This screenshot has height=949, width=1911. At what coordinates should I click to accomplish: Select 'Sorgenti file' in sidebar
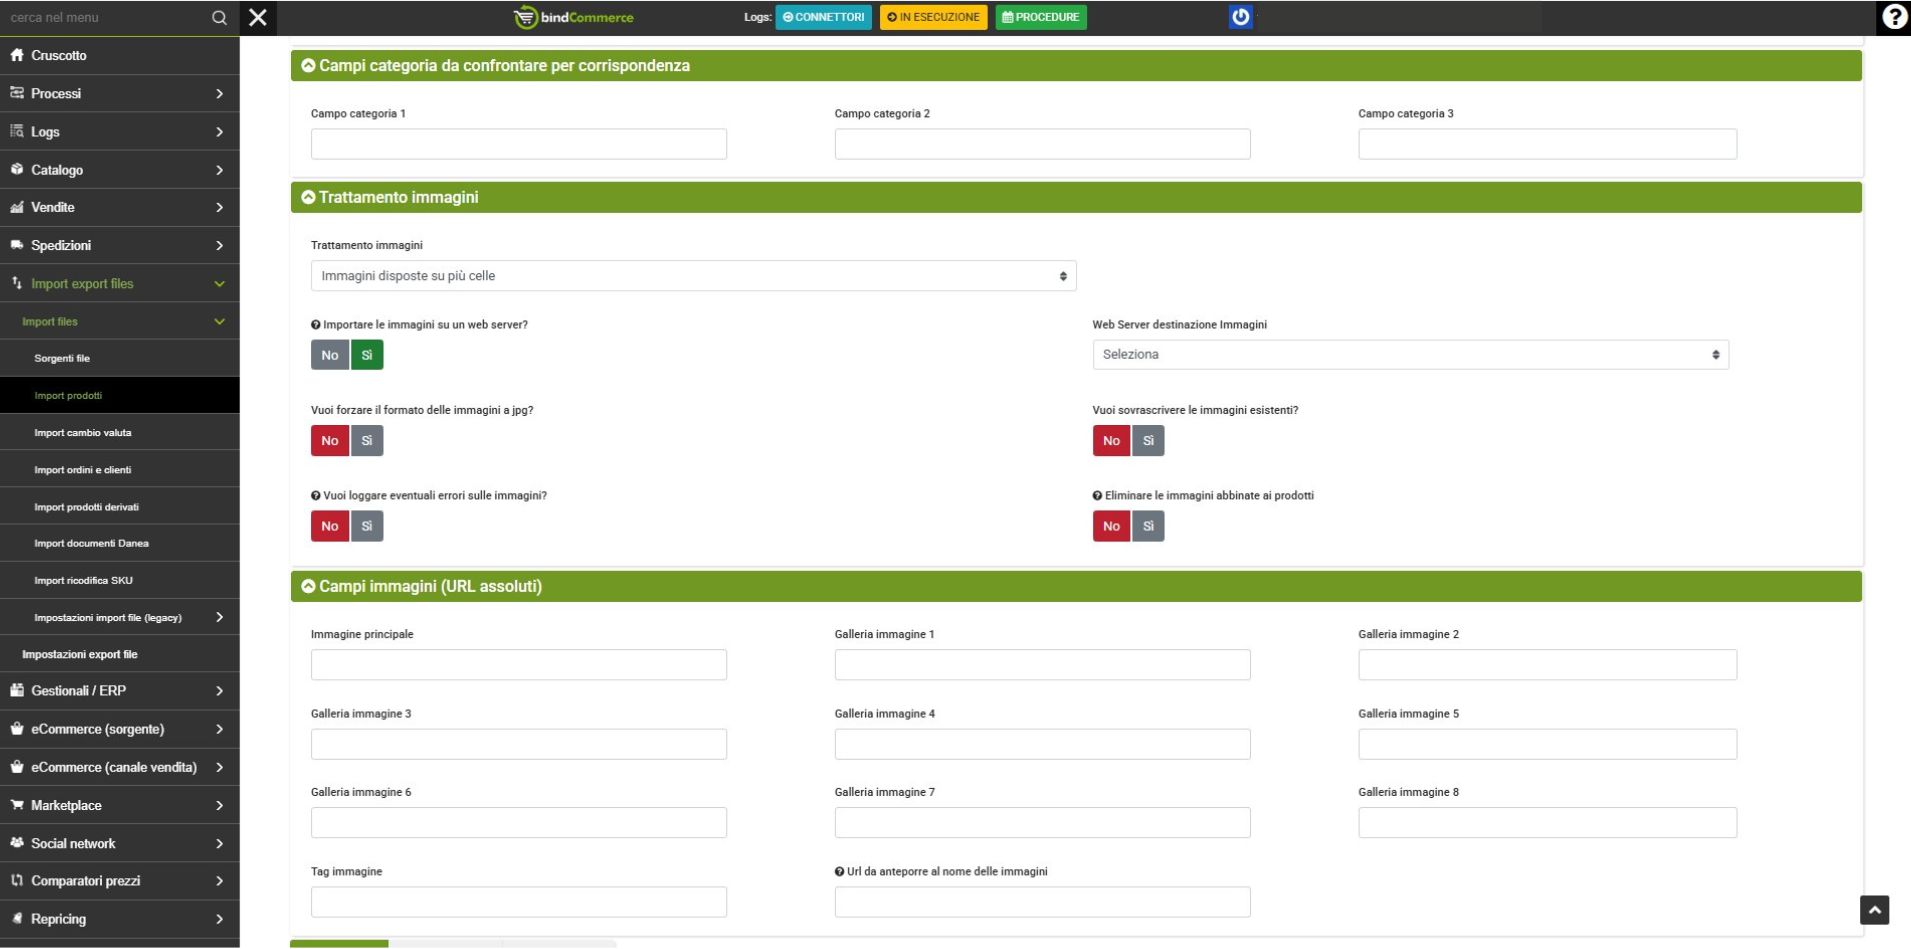point(62,358)
